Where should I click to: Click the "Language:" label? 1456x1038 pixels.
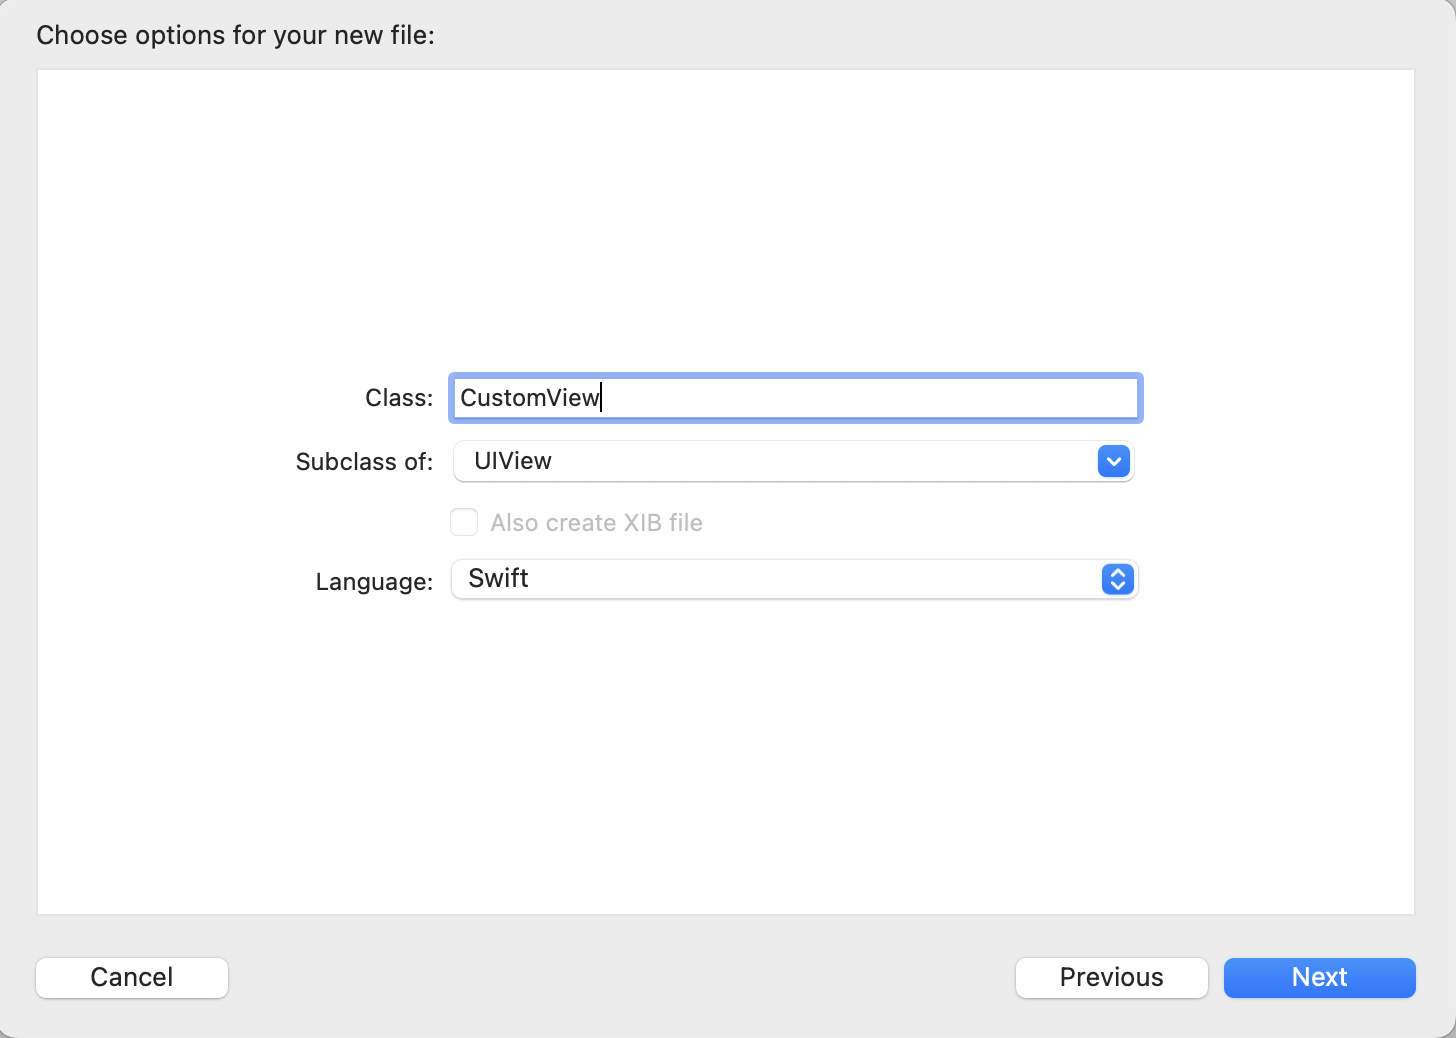tap(374, 582)
